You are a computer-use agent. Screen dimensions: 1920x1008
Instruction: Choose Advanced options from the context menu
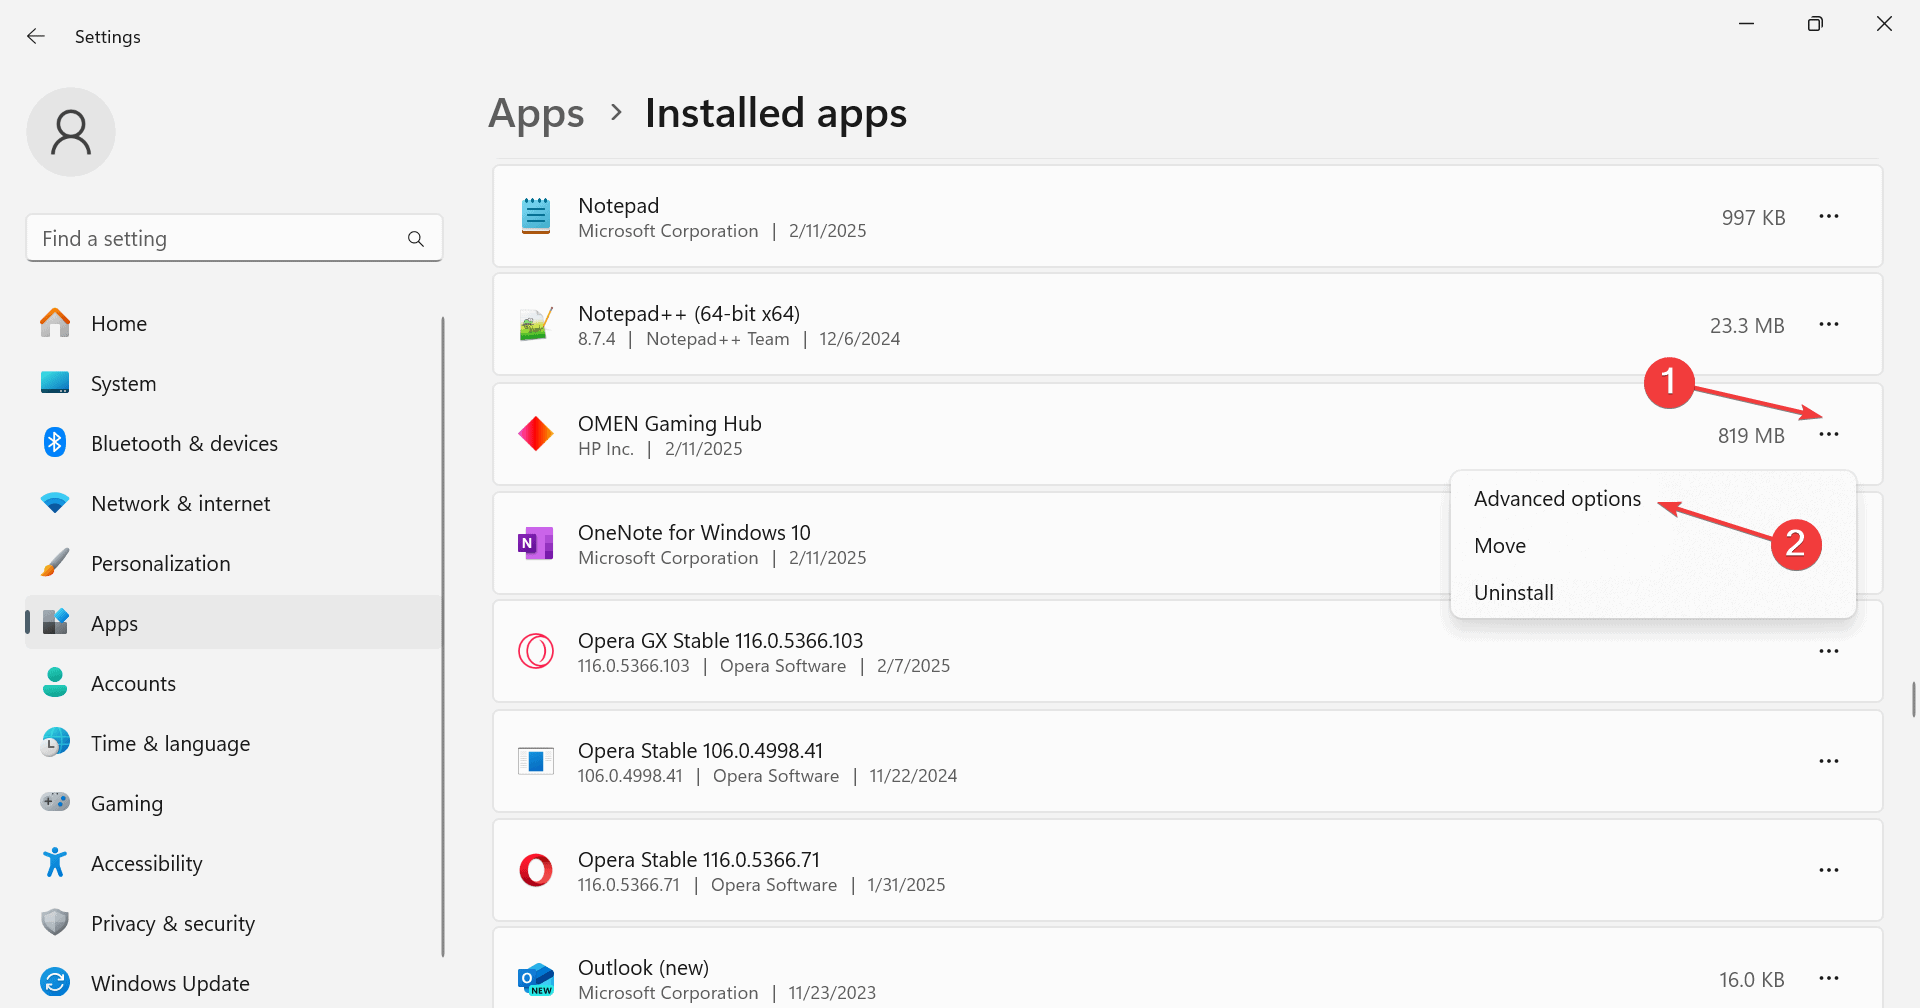(1653, 499)
